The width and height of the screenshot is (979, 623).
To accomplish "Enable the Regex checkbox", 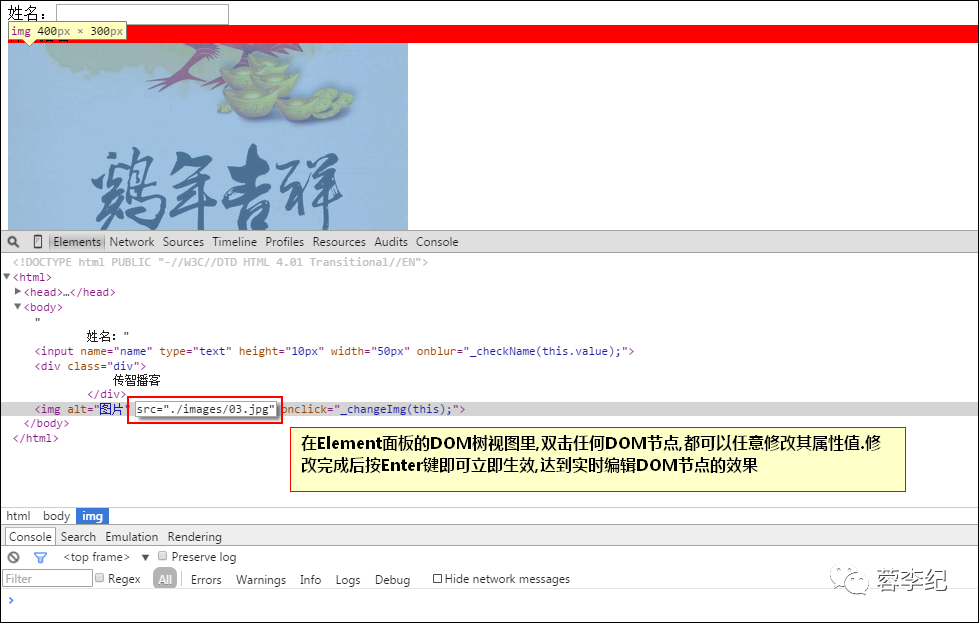I will click(99, 578).
